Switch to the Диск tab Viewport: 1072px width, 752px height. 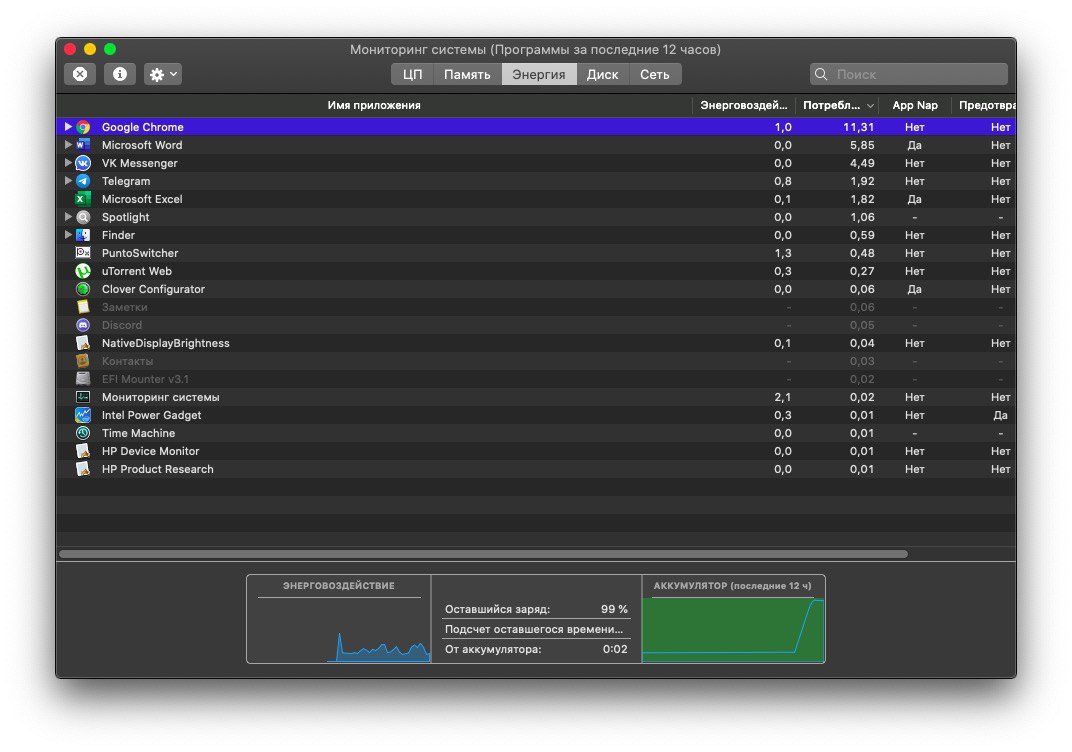pyautogui.click(x=602, y=75)
